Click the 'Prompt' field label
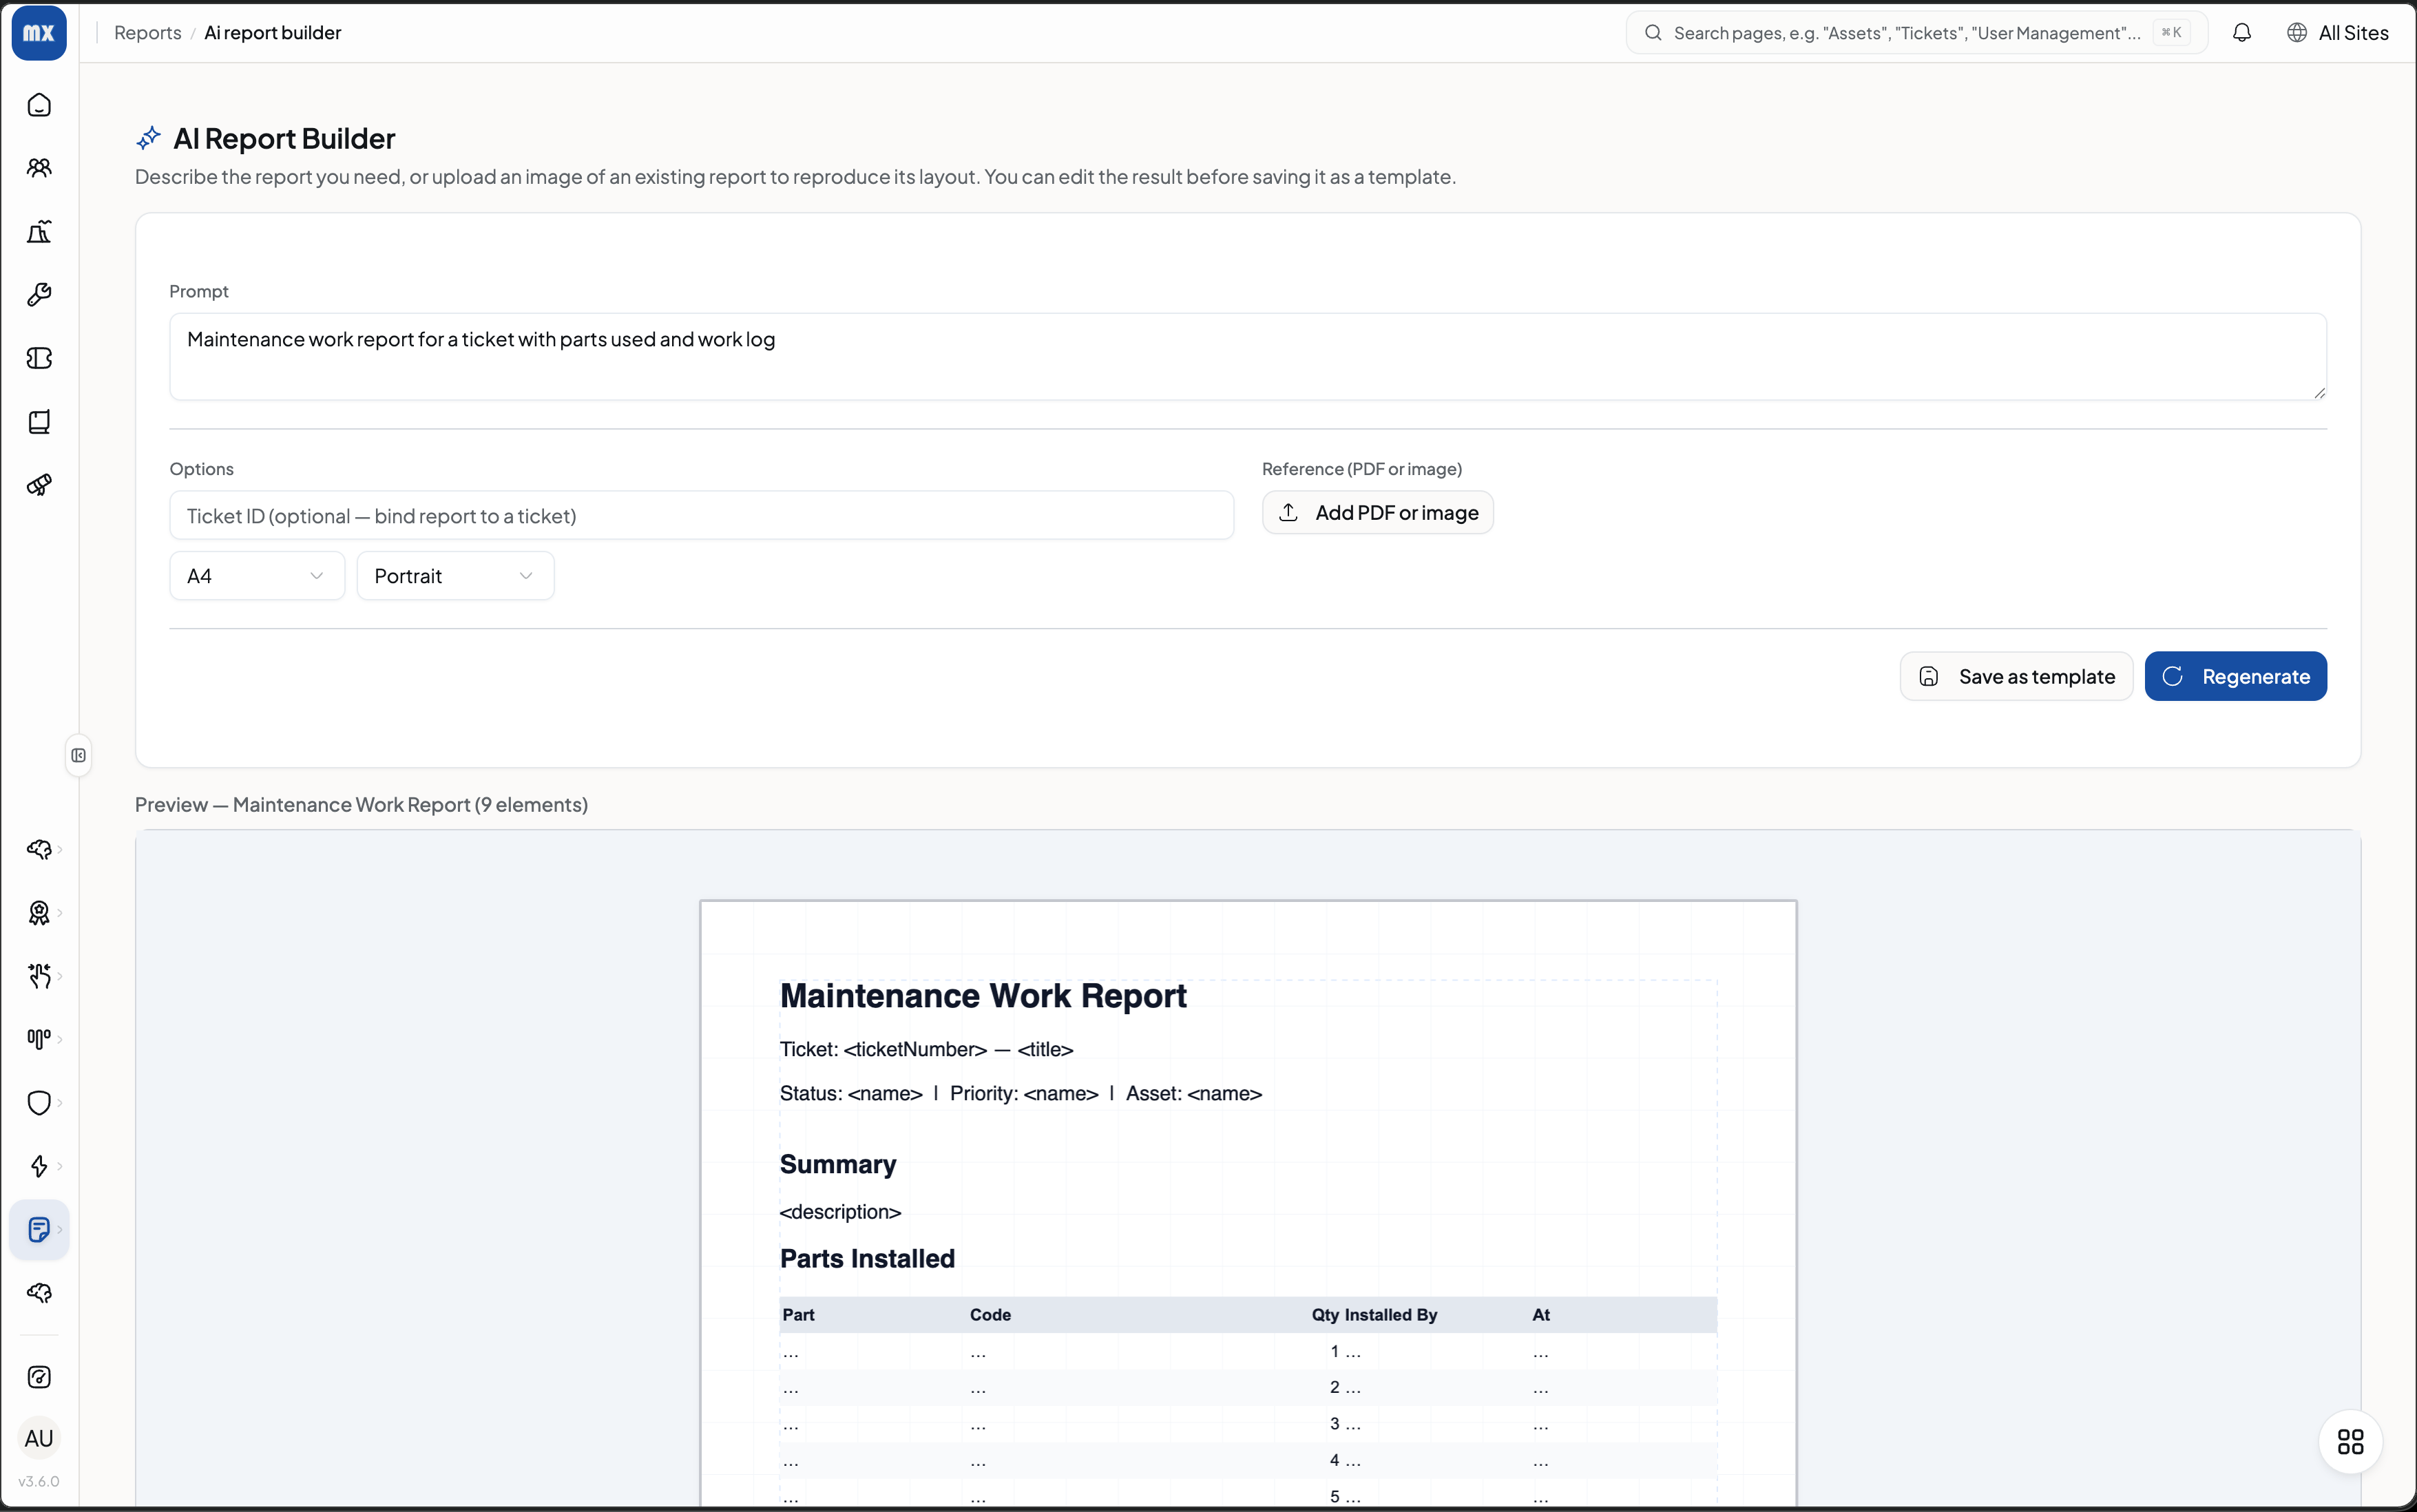Screen dimensions: 2417x1512 point(199,291)
